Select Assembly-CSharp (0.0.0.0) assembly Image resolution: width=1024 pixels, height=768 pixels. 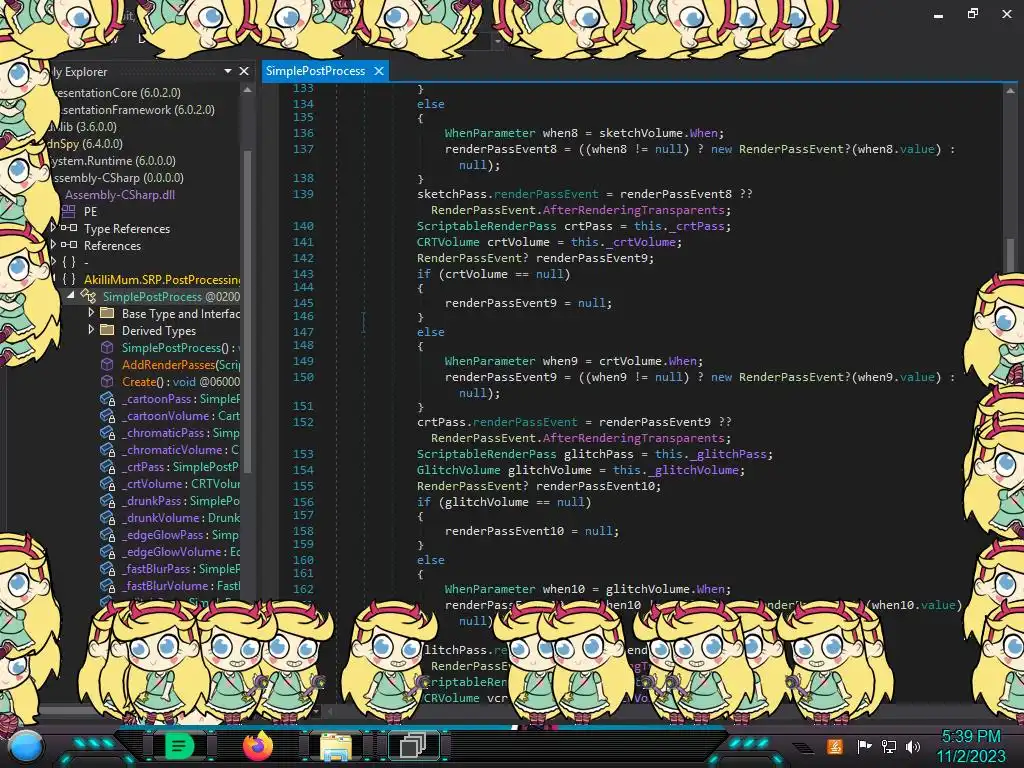click(118, 177)
